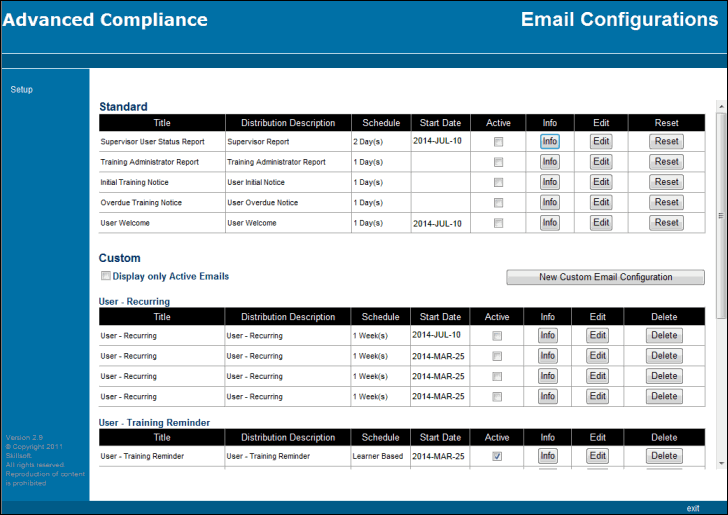Check Active box for User Welcome
728x515 pixels.
(x=498, y=223)
